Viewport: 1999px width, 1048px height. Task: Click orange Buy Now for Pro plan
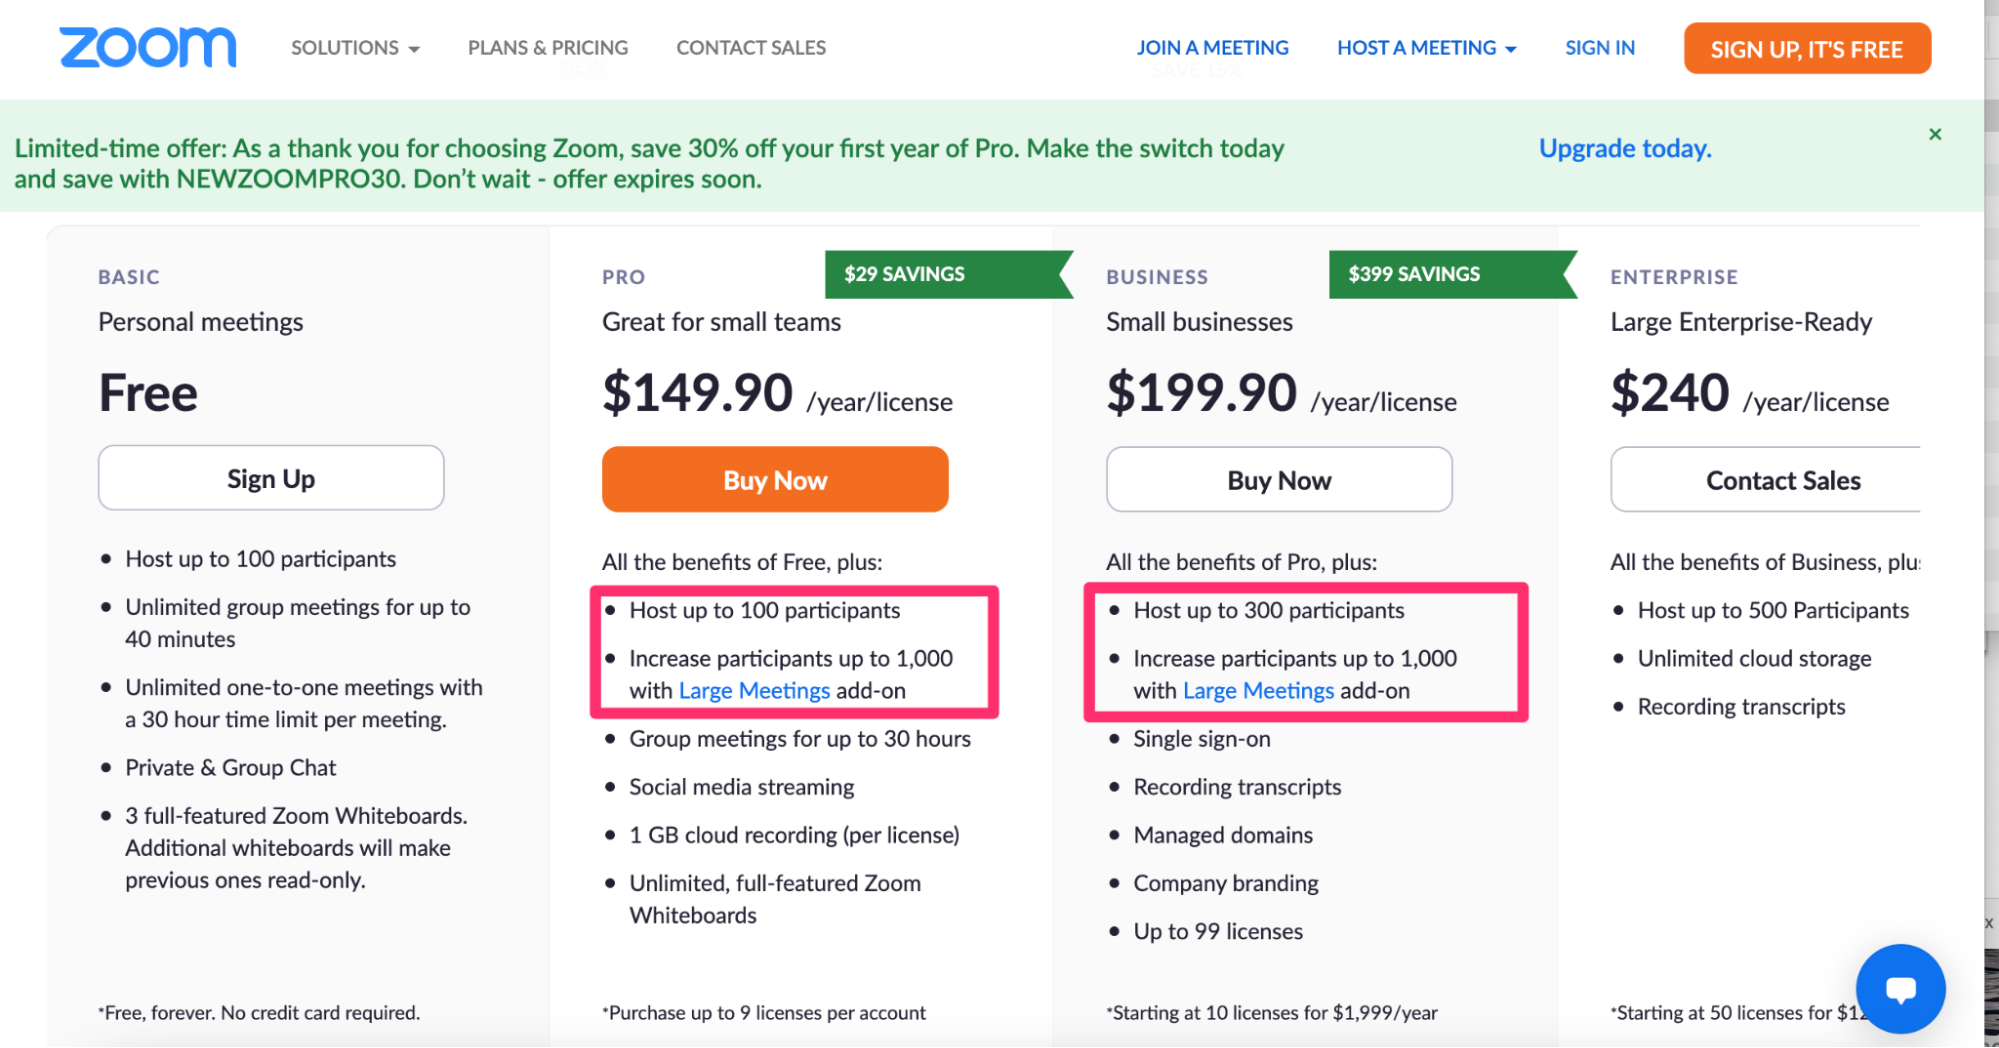click(x=775, y=480)
